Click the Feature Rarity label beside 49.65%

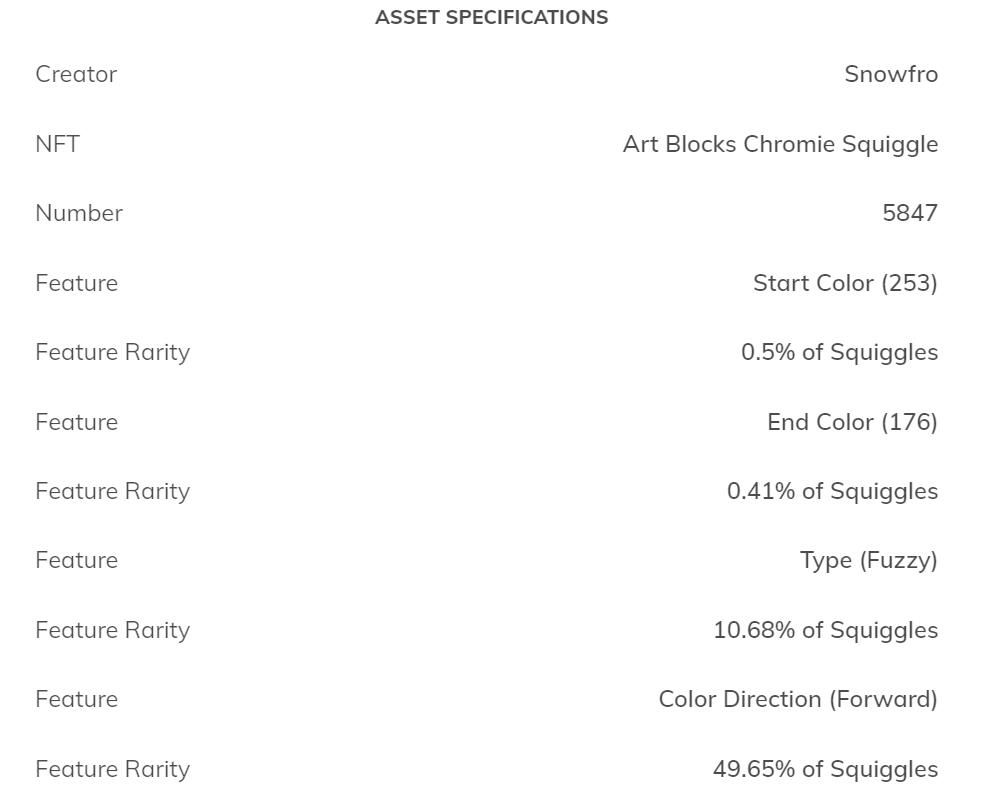(x=112, y=769)
